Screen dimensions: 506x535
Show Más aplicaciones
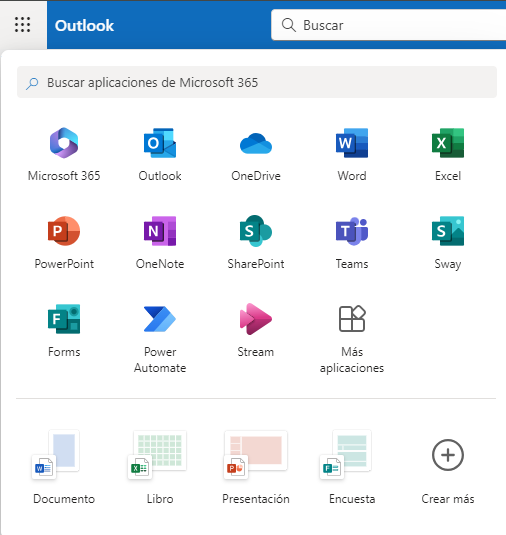[x=352, y=338]
